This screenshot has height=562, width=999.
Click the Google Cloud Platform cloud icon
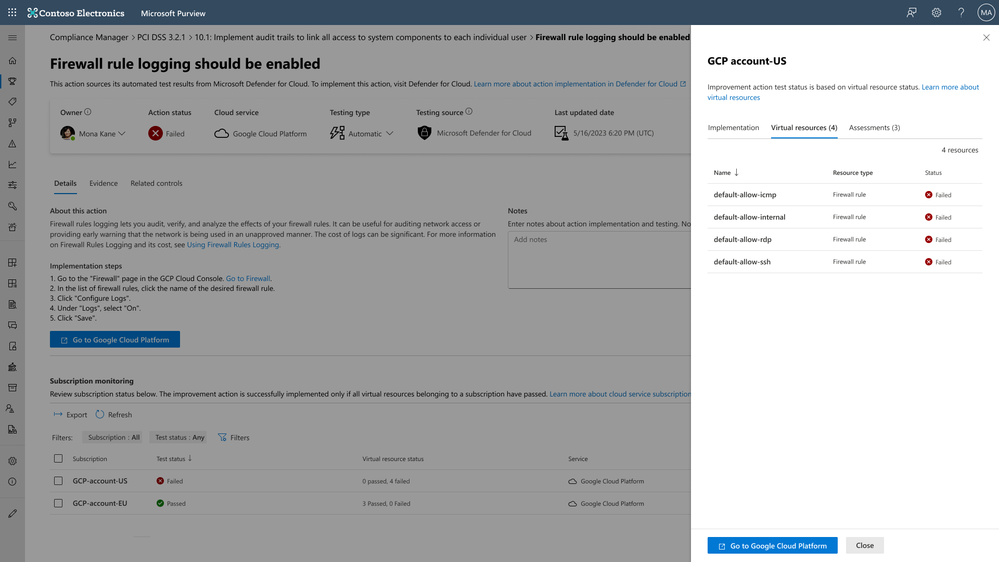[x=221, y=133]
